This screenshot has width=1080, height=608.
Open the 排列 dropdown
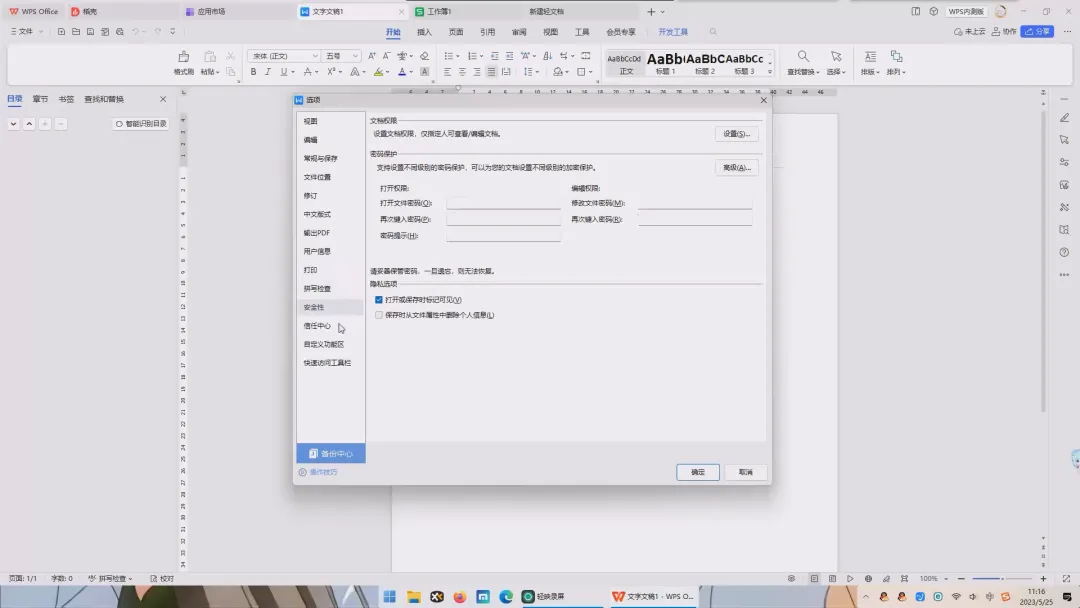pos(896,72)
